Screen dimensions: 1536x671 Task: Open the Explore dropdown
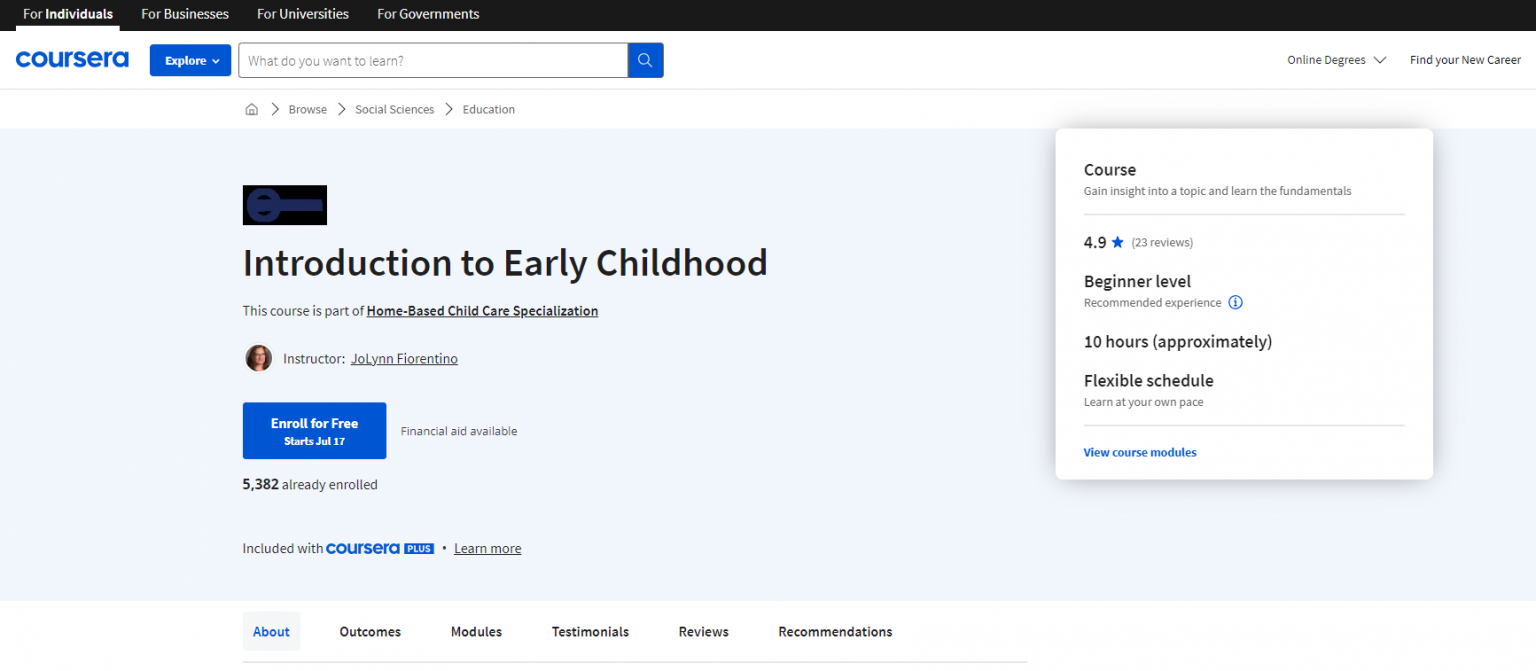tap(190, 60)
